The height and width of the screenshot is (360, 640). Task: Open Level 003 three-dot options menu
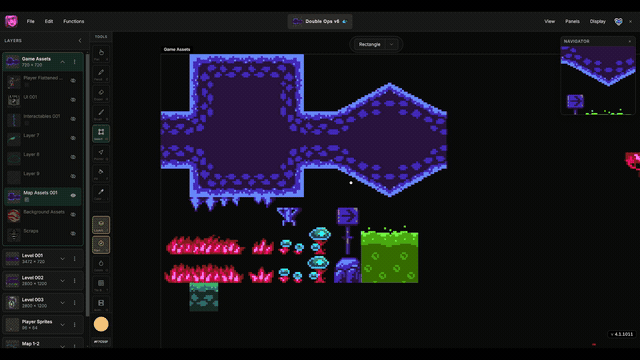74,302
